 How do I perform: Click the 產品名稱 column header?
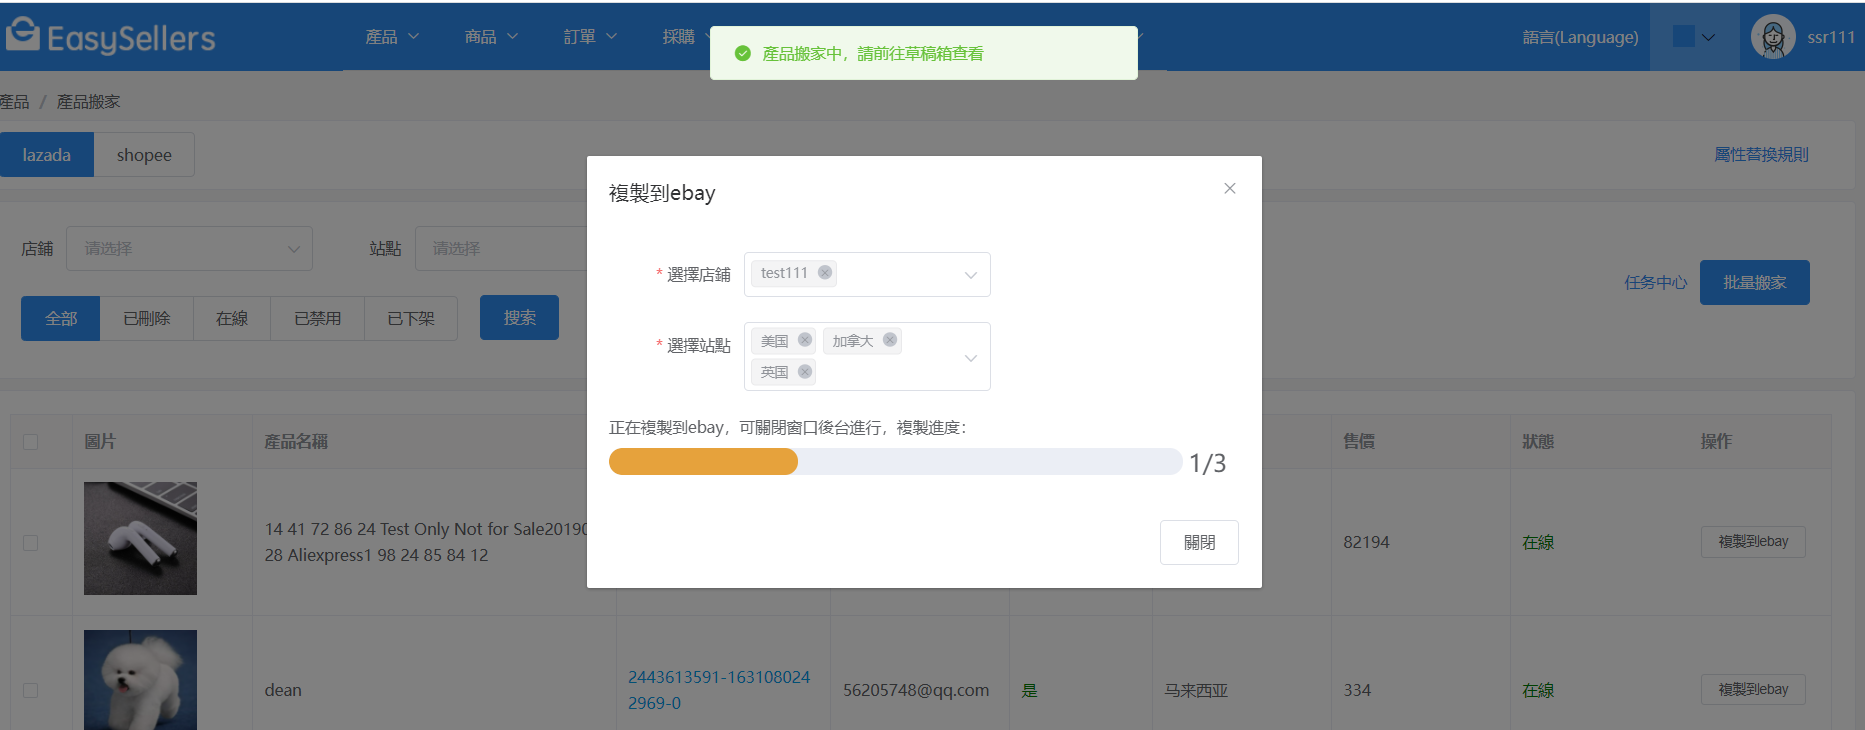[x=296, y=441]
